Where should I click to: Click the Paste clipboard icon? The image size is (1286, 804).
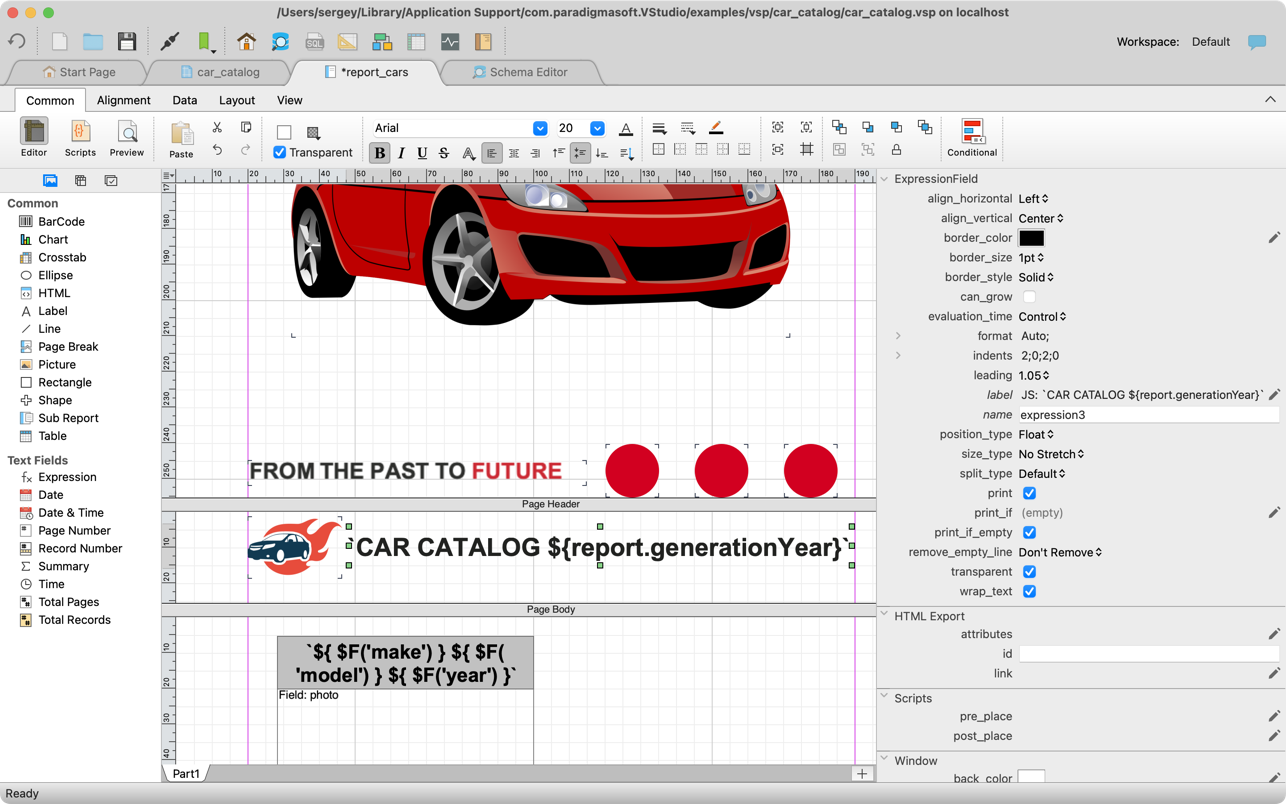pos(181,137)
